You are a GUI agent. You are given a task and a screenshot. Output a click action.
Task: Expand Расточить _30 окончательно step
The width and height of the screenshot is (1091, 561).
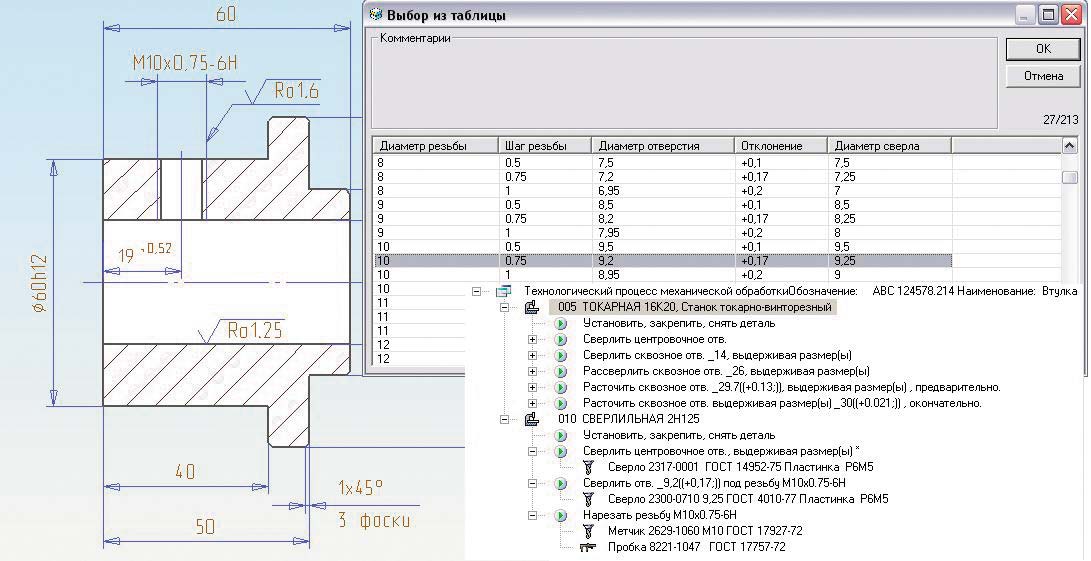point(533,404)
